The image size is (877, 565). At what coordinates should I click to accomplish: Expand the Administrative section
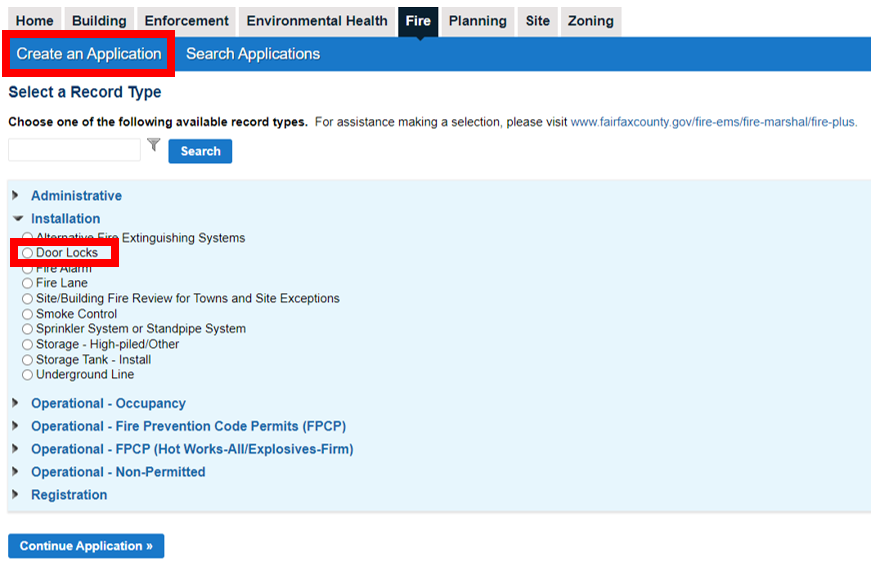(76, 196)
